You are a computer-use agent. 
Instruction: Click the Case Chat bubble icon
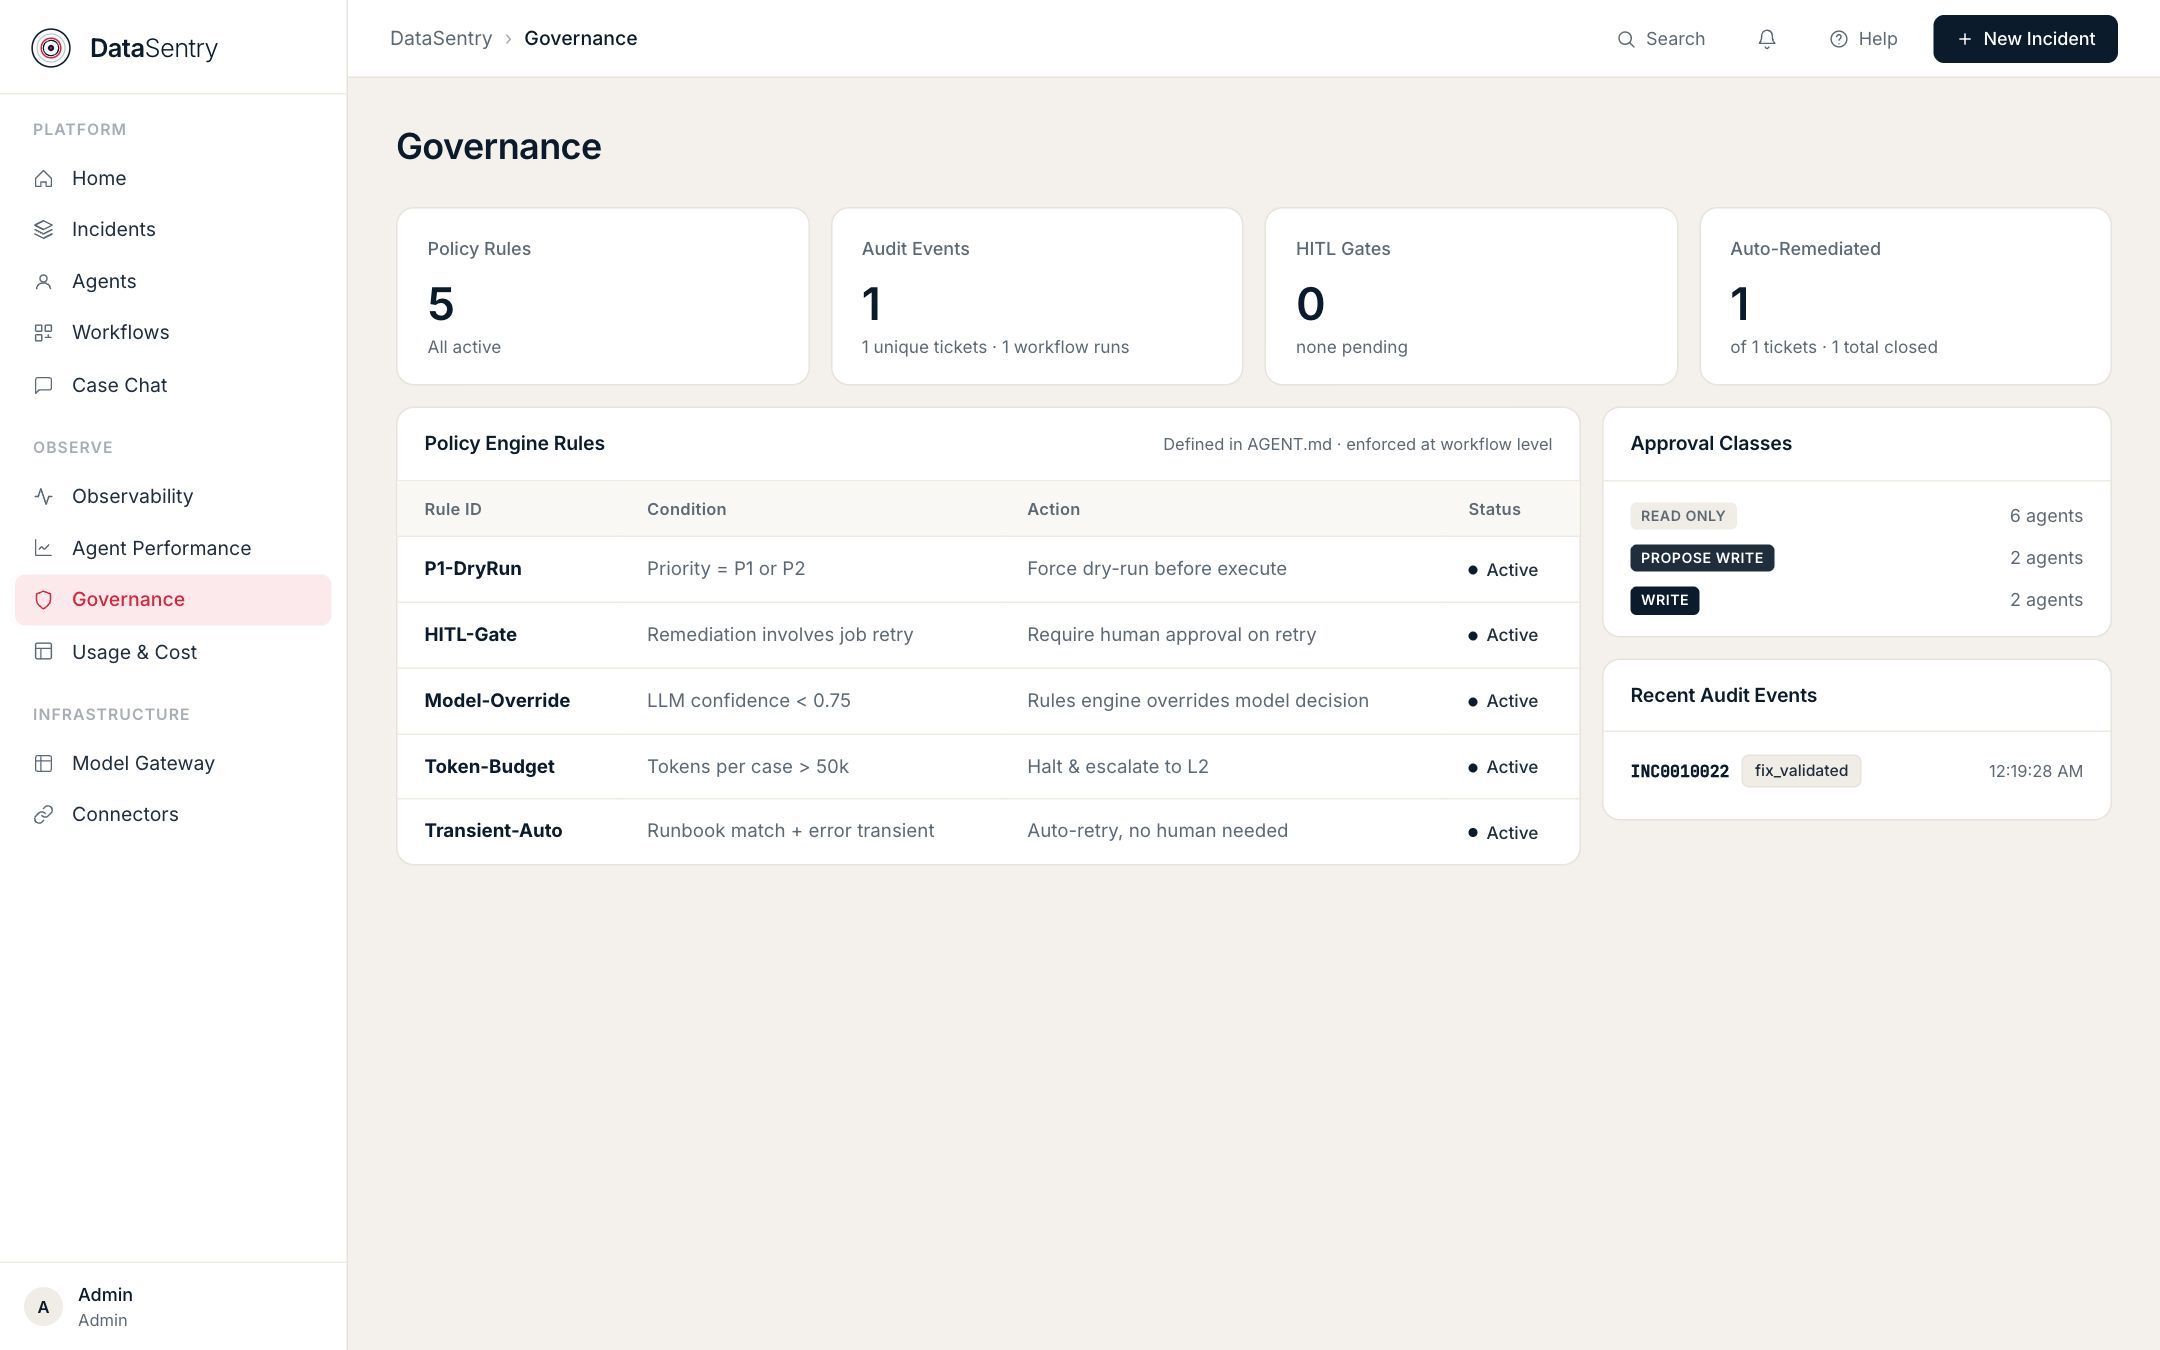tap(43, 385)
